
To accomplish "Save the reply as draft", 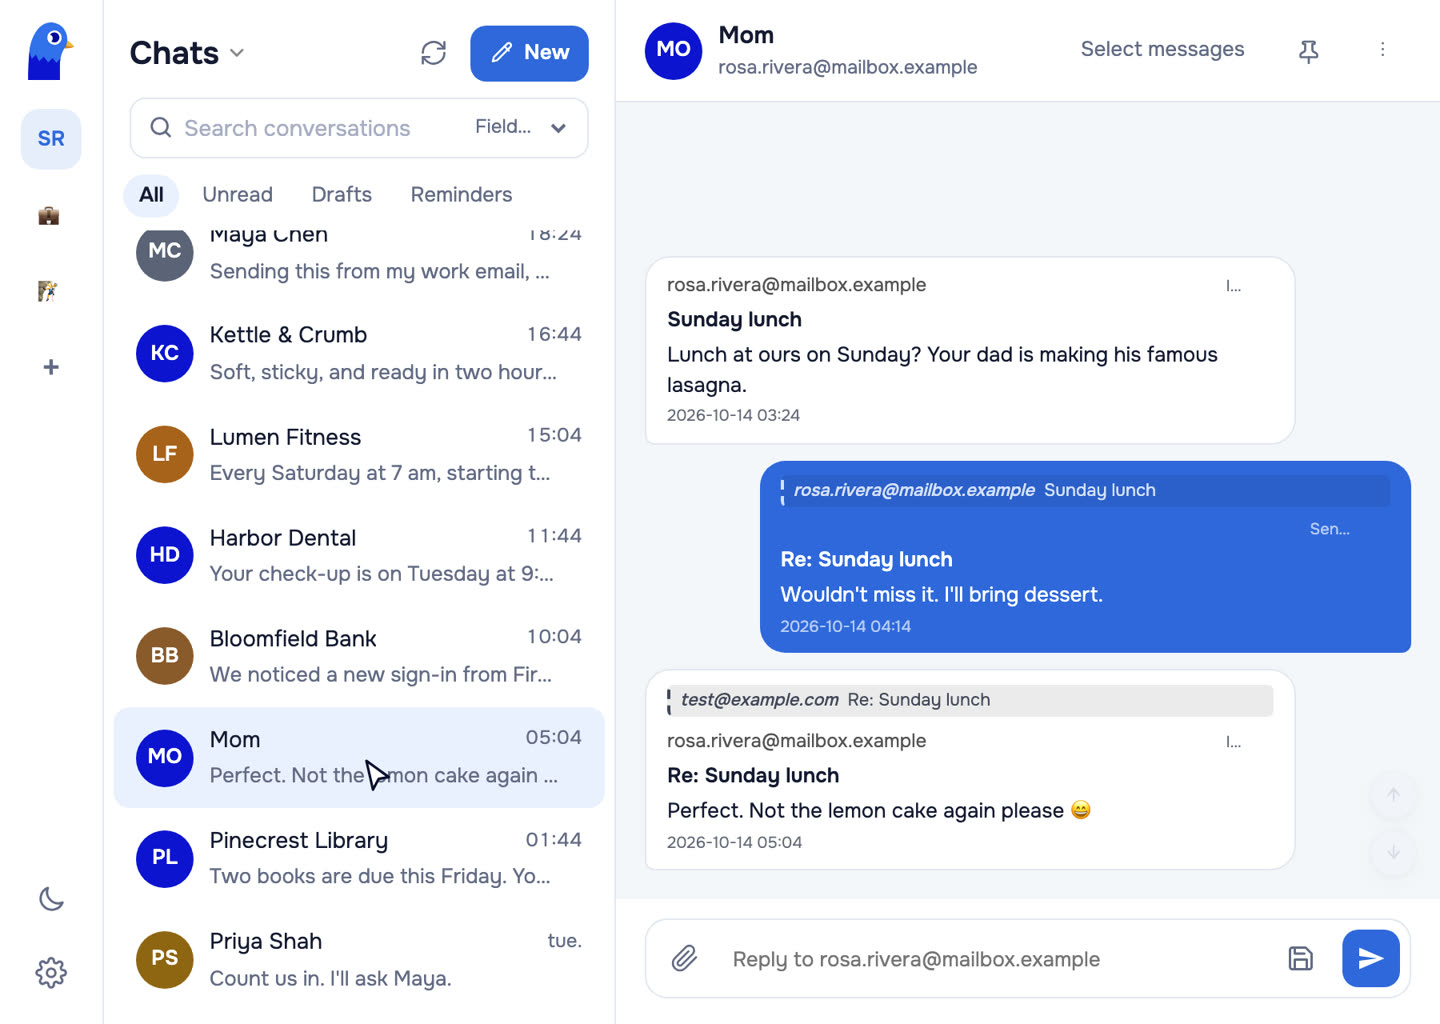I will tap(1300, 959).
